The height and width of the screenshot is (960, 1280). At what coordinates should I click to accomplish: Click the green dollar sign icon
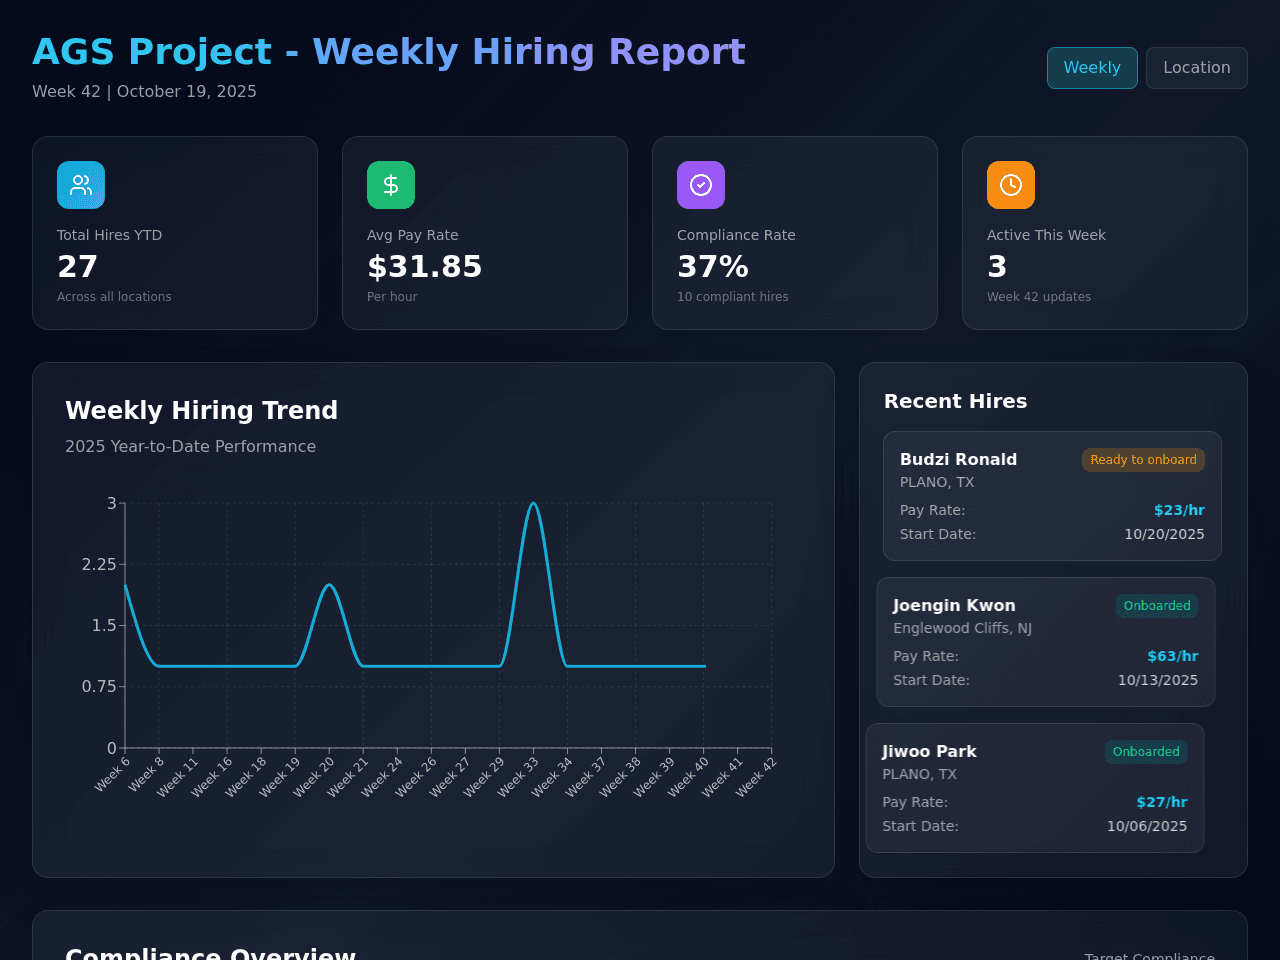tap(391, 185)
